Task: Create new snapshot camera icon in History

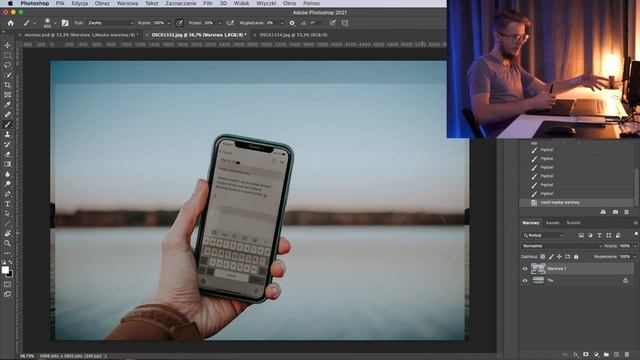Action: (615, 212)
